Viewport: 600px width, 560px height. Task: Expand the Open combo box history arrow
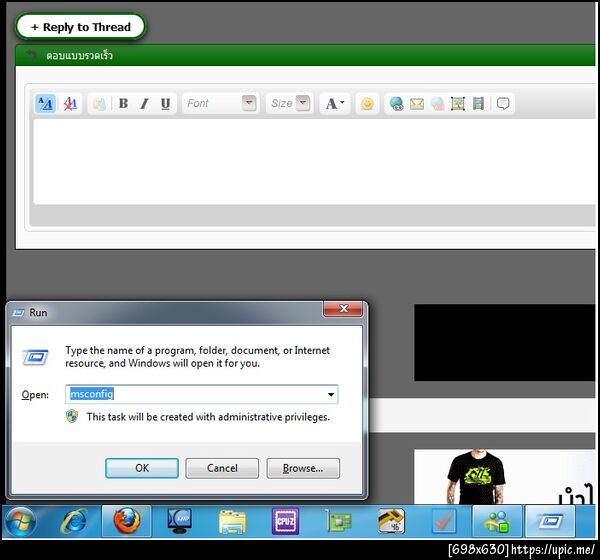point(331,394)
